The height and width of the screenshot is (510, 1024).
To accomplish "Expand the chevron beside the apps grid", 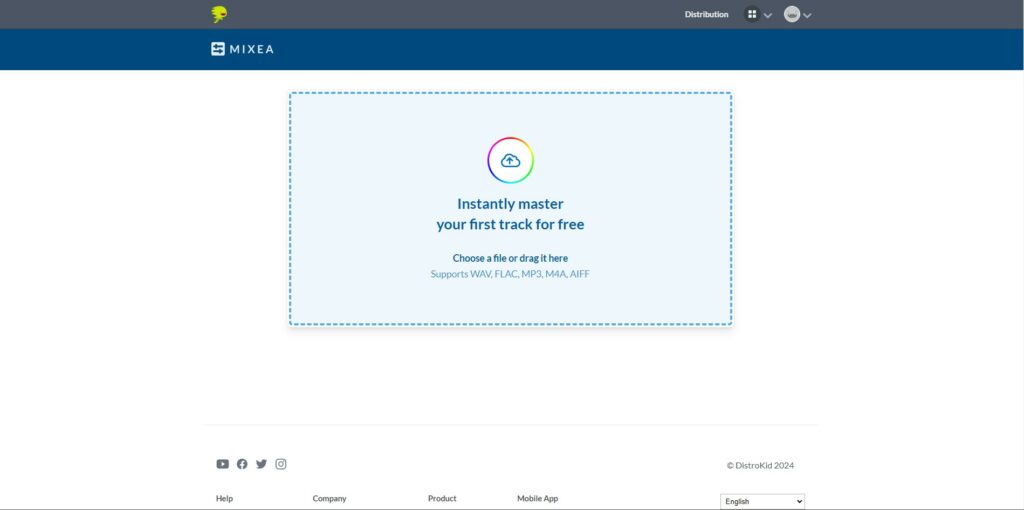I will coord(768,15).
